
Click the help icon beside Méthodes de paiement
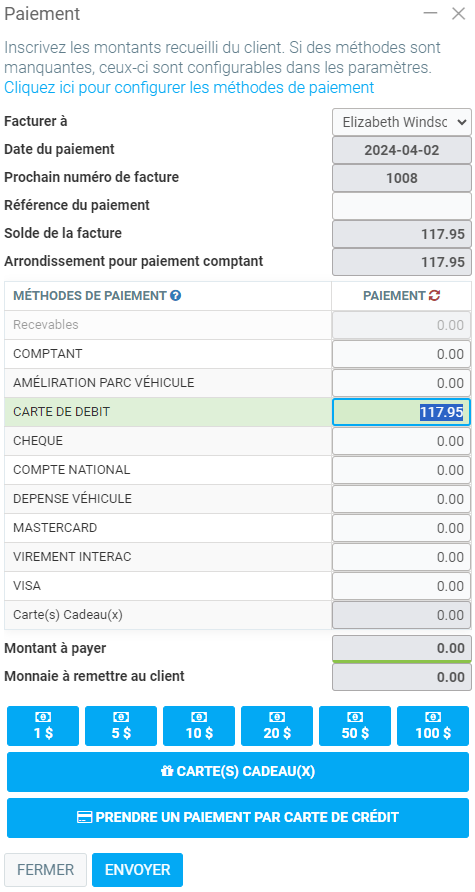coord(176,295)
